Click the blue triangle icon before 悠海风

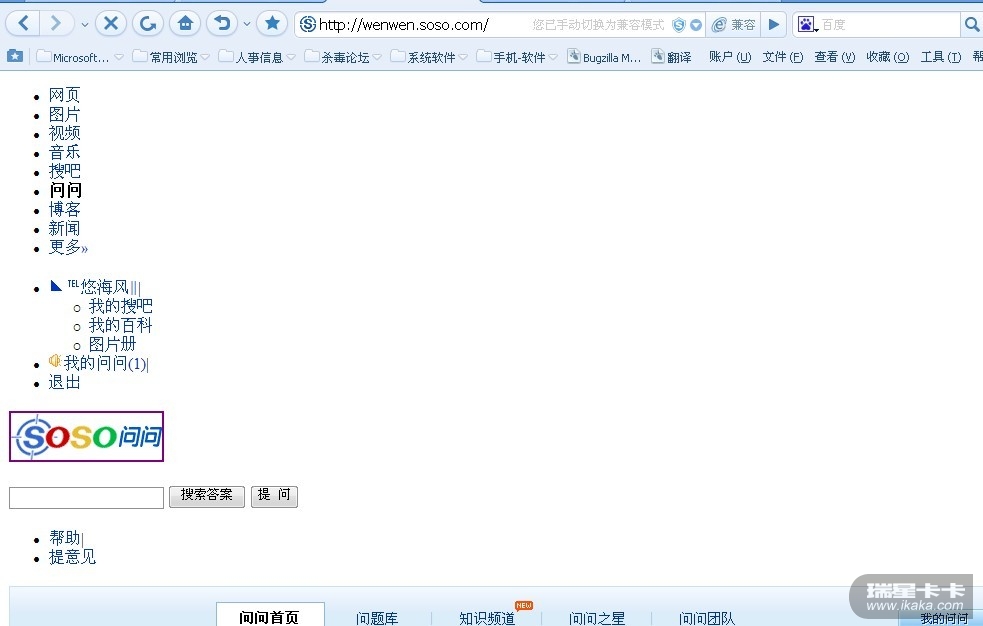click(56, 286)
